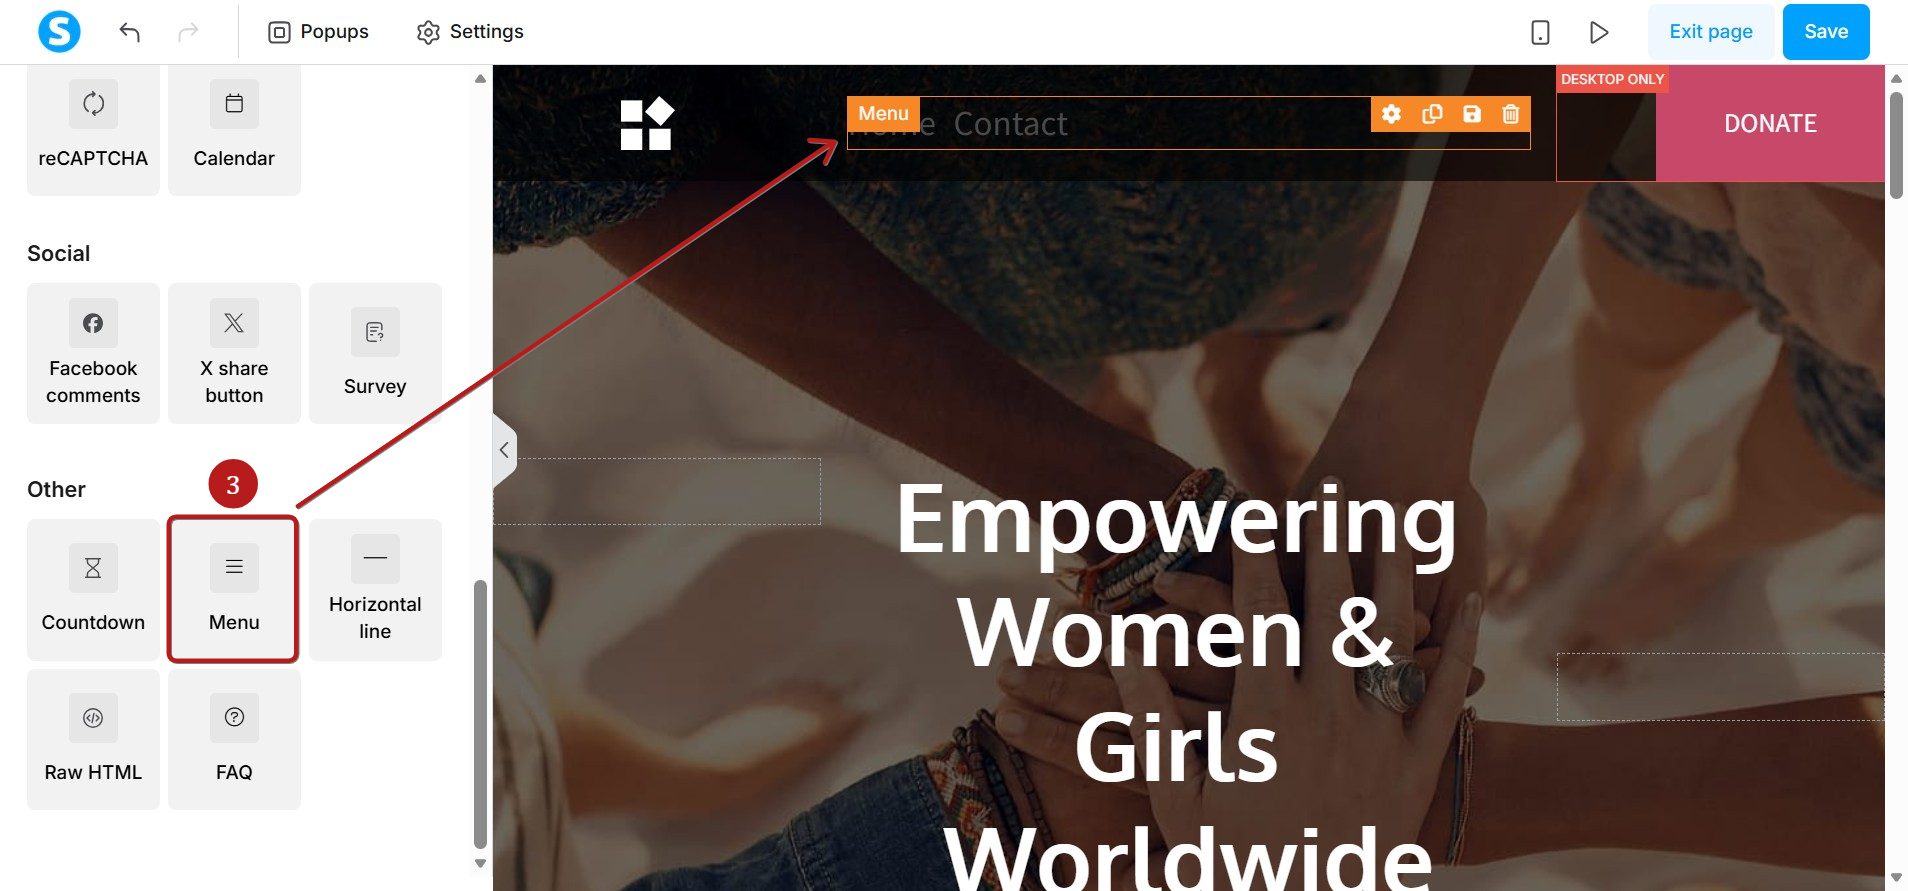Click the widget panel scrollbar down arrow

pyautogui.click(x=480, y=863)
